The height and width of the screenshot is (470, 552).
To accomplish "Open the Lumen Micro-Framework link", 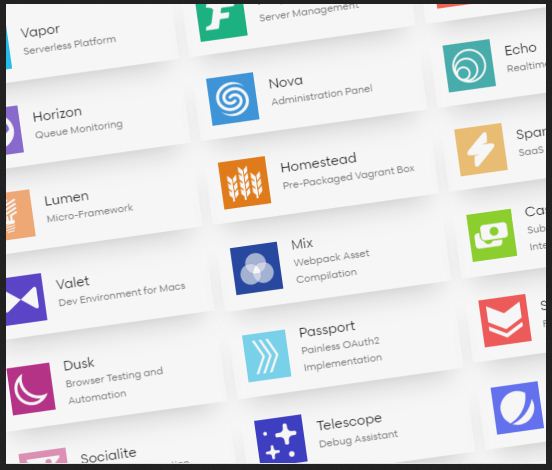I will click(88, 207).
